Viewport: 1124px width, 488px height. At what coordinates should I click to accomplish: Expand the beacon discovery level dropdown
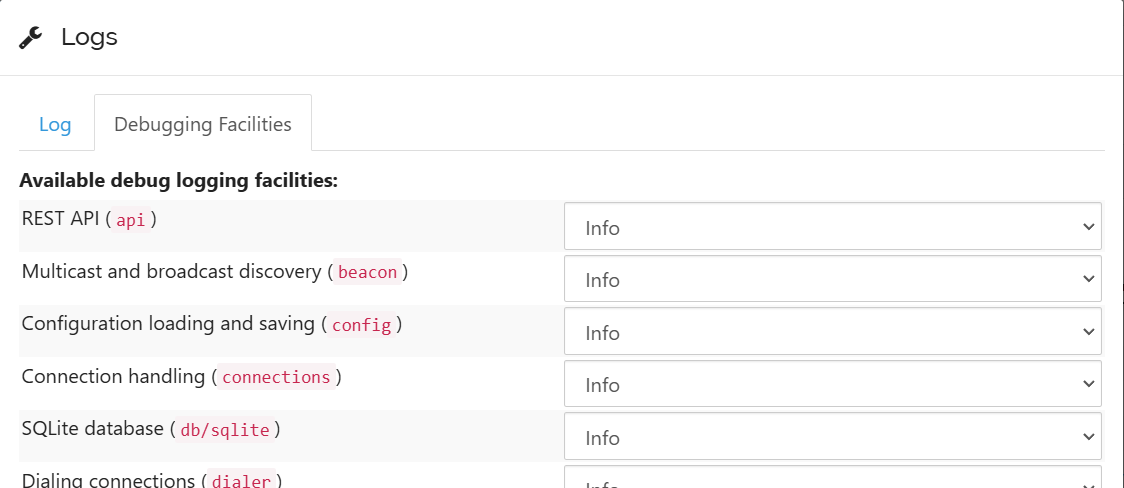point(832,279)
